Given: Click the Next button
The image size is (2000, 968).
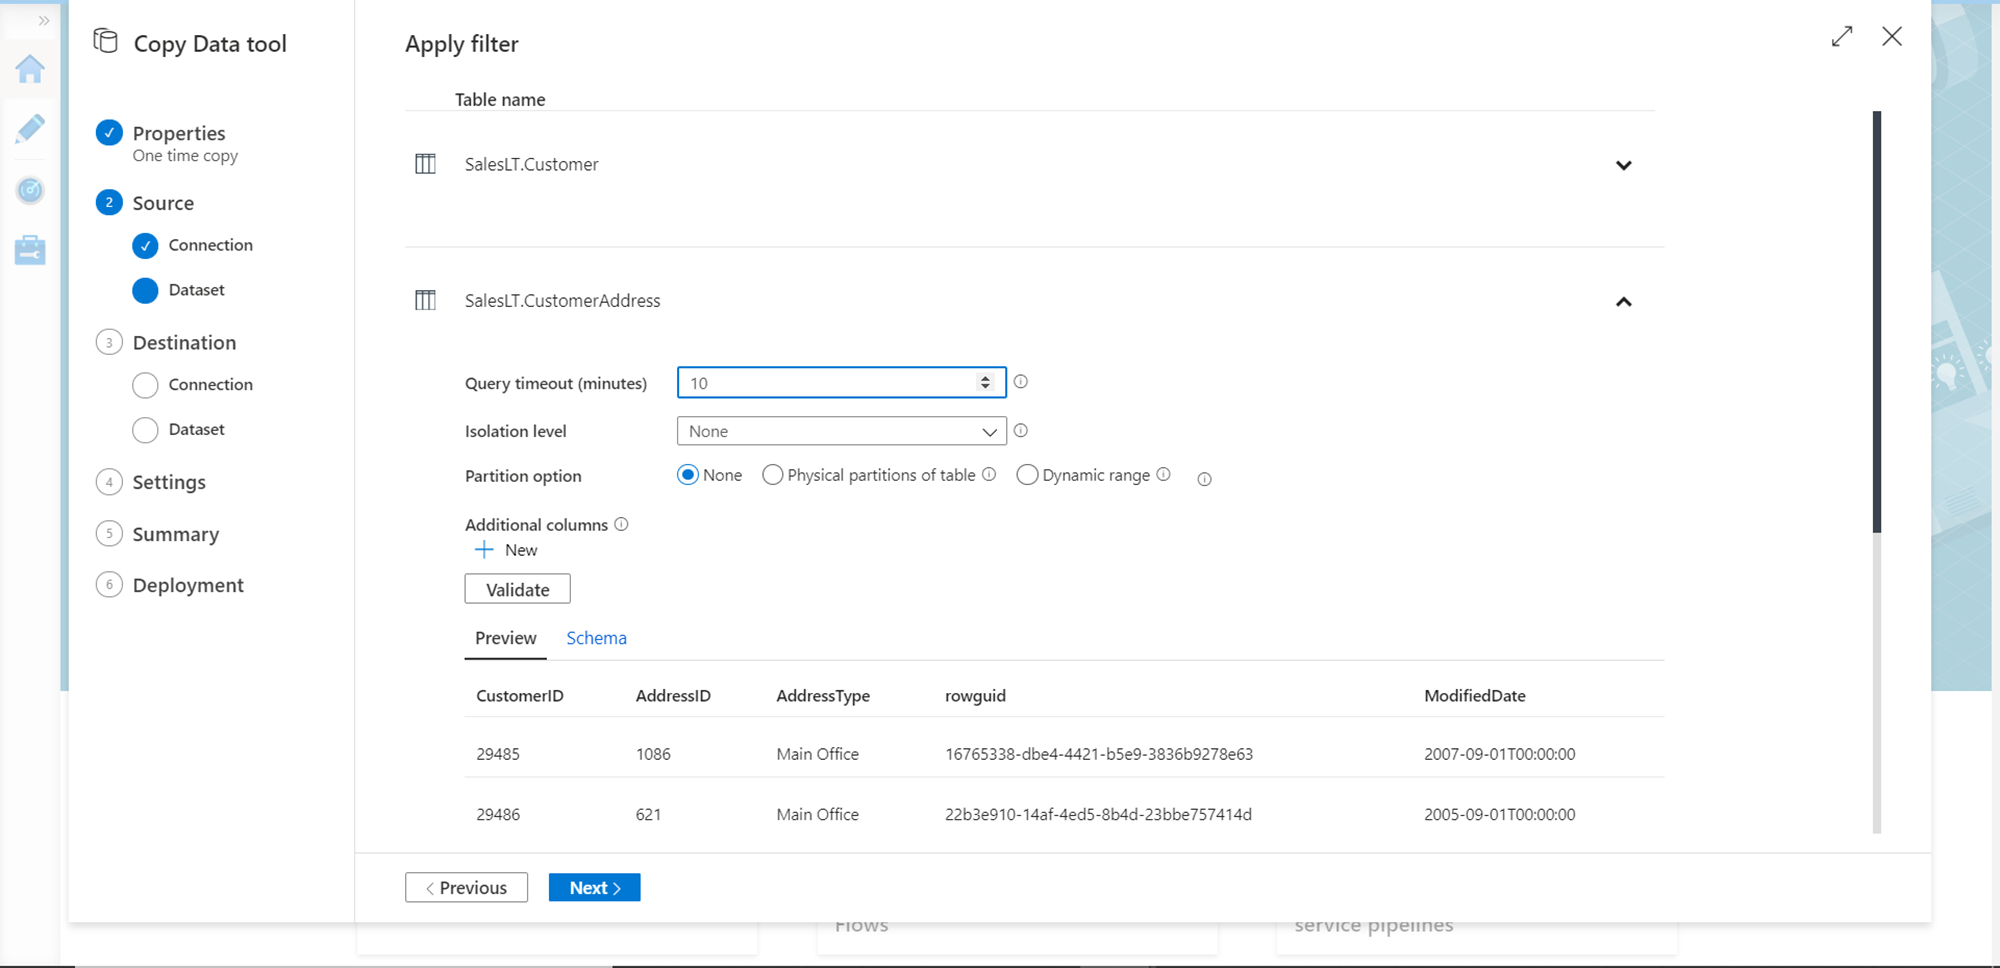Looking at the screenshot, I should pos(594,887).
